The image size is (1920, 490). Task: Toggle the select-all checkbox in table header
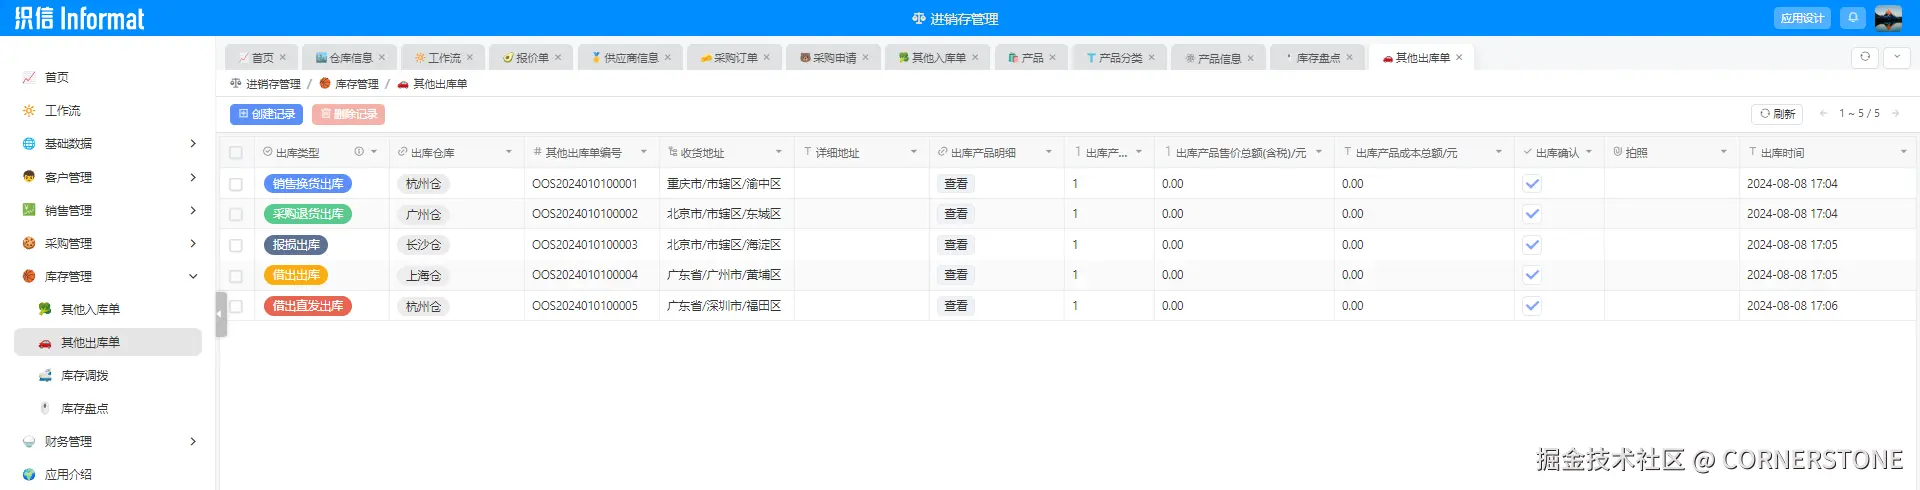pyautogui.click(x=236, y=153)
